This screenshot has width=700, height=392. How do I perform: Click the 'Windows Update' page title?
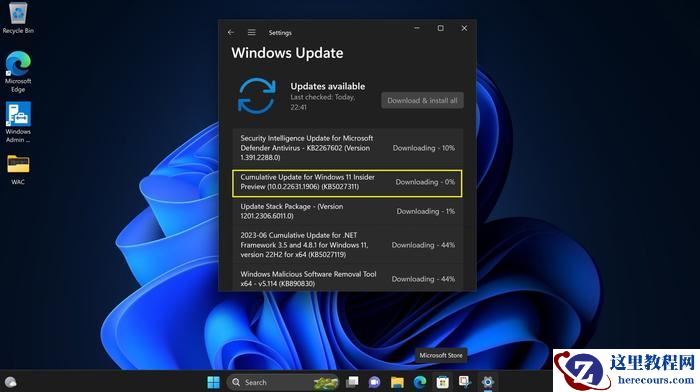[x=288, y=53]
